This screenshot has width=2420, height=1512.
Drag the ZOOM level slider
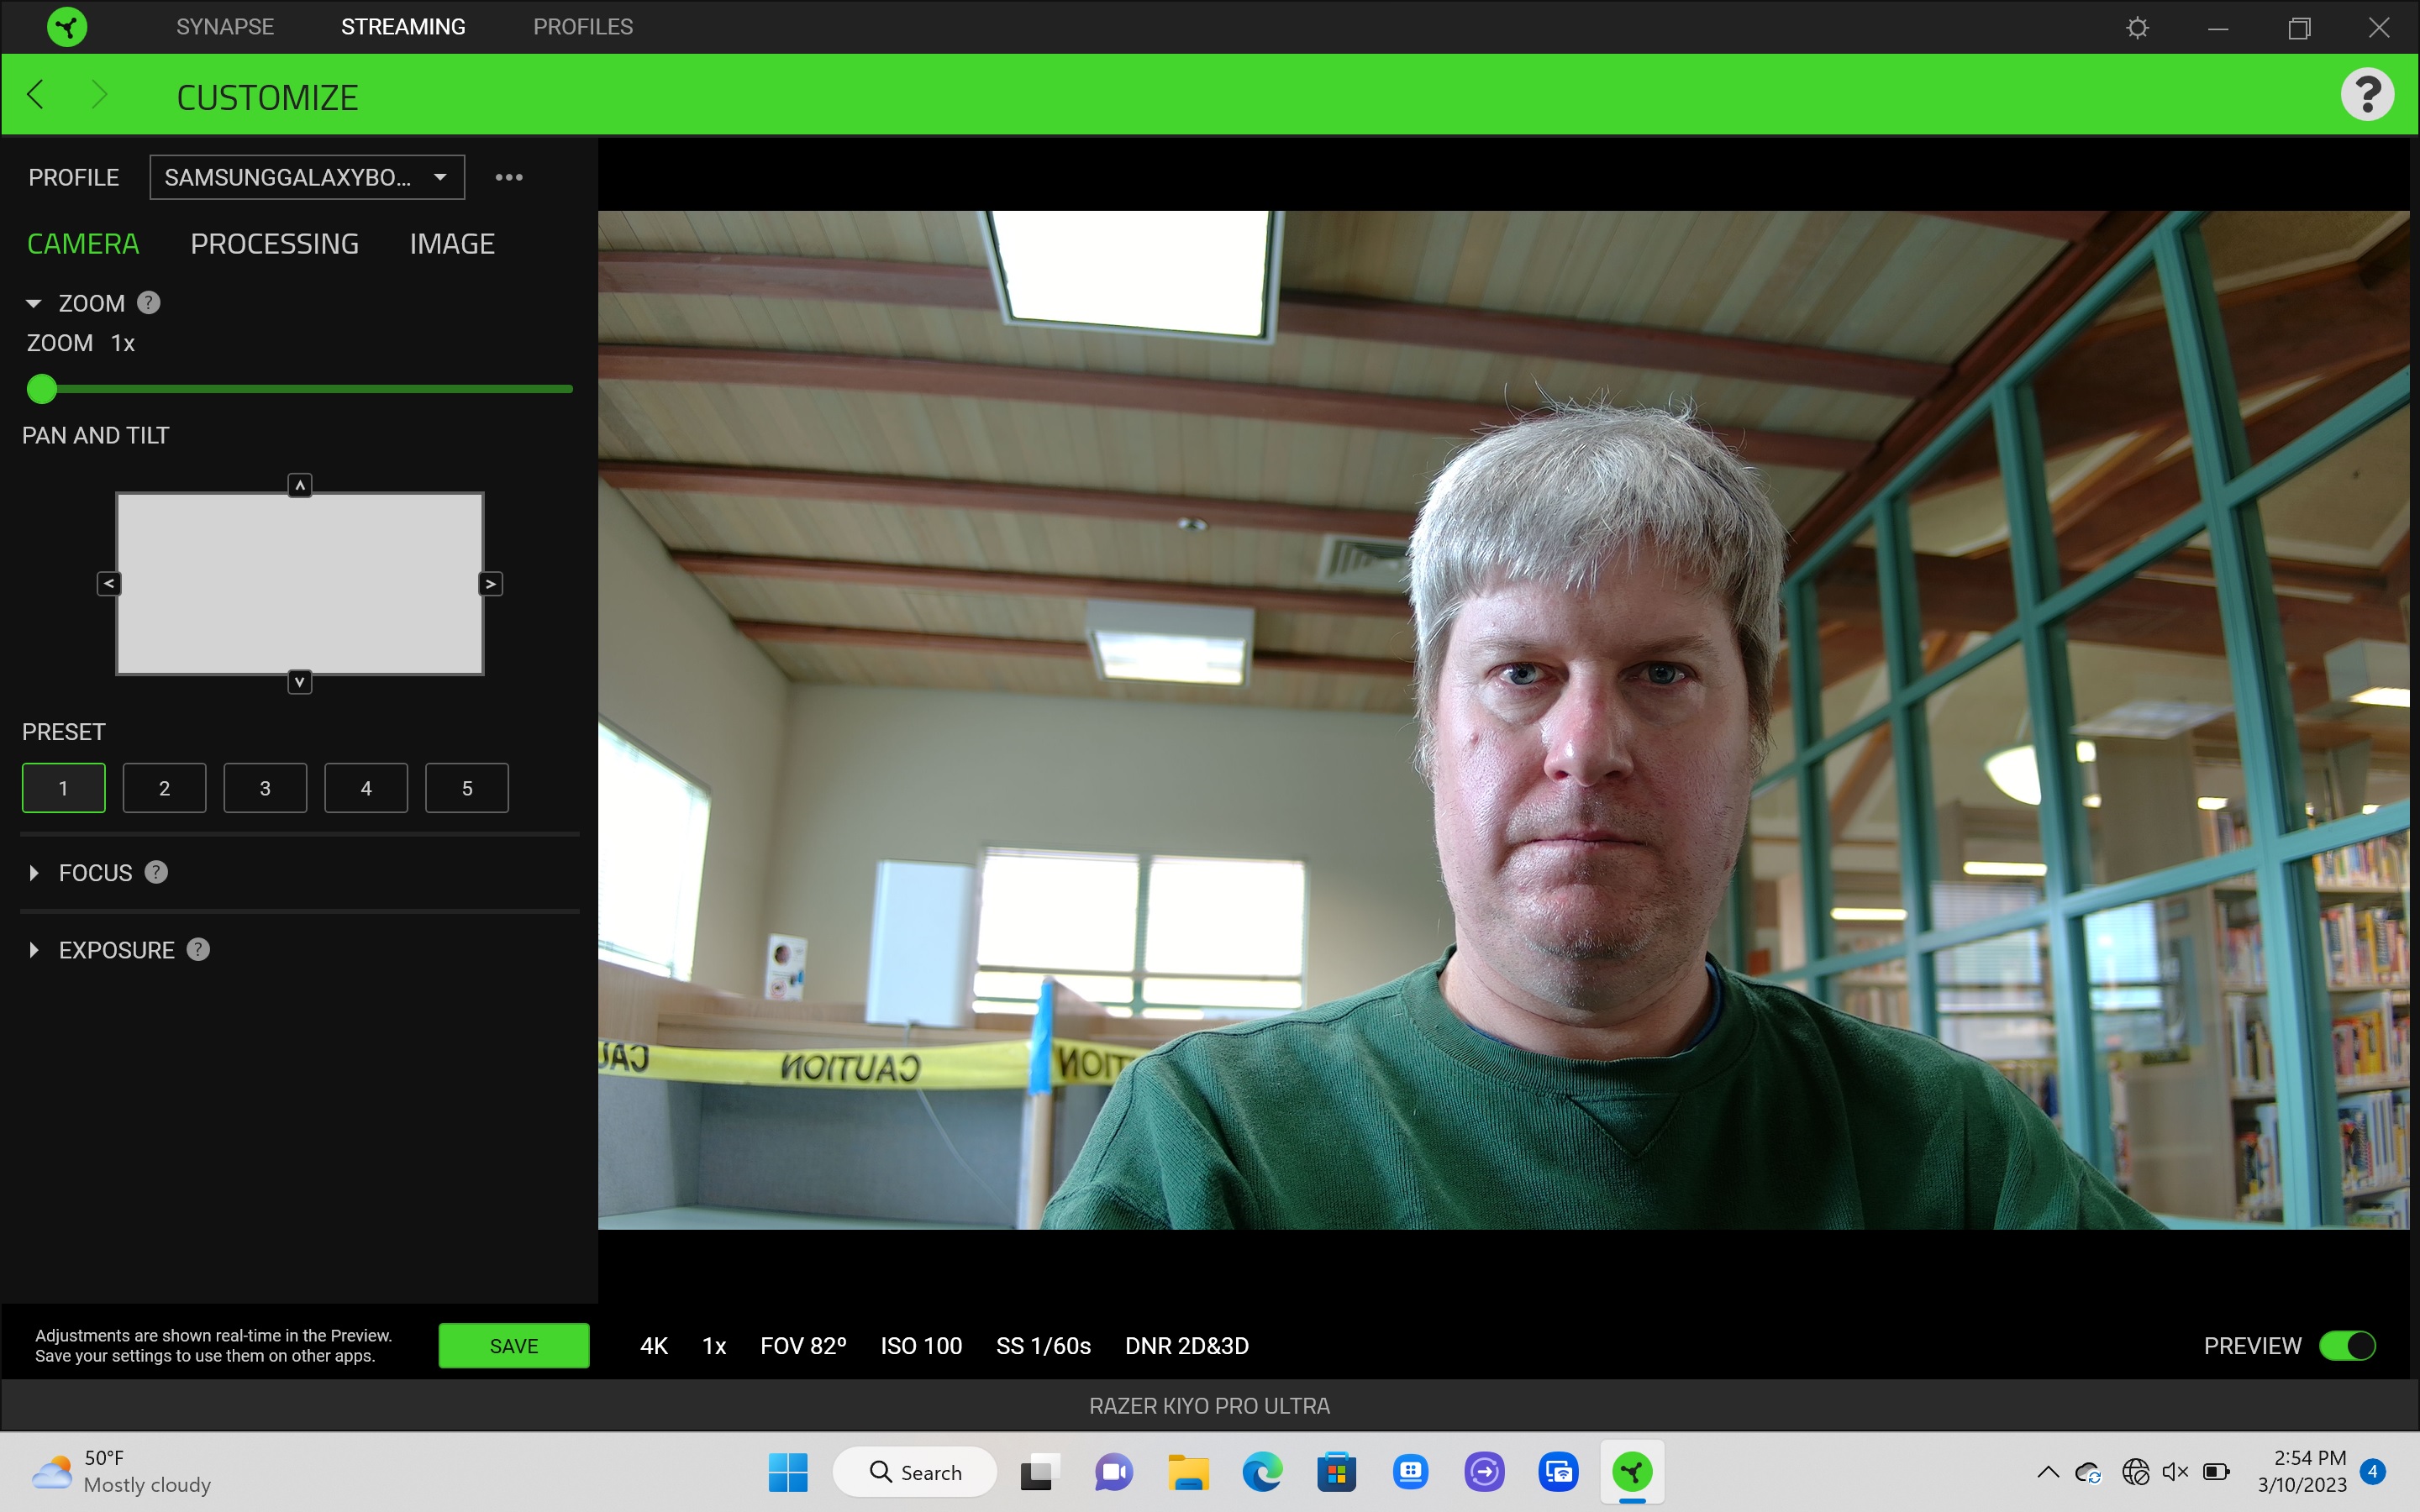click(42, 385)
